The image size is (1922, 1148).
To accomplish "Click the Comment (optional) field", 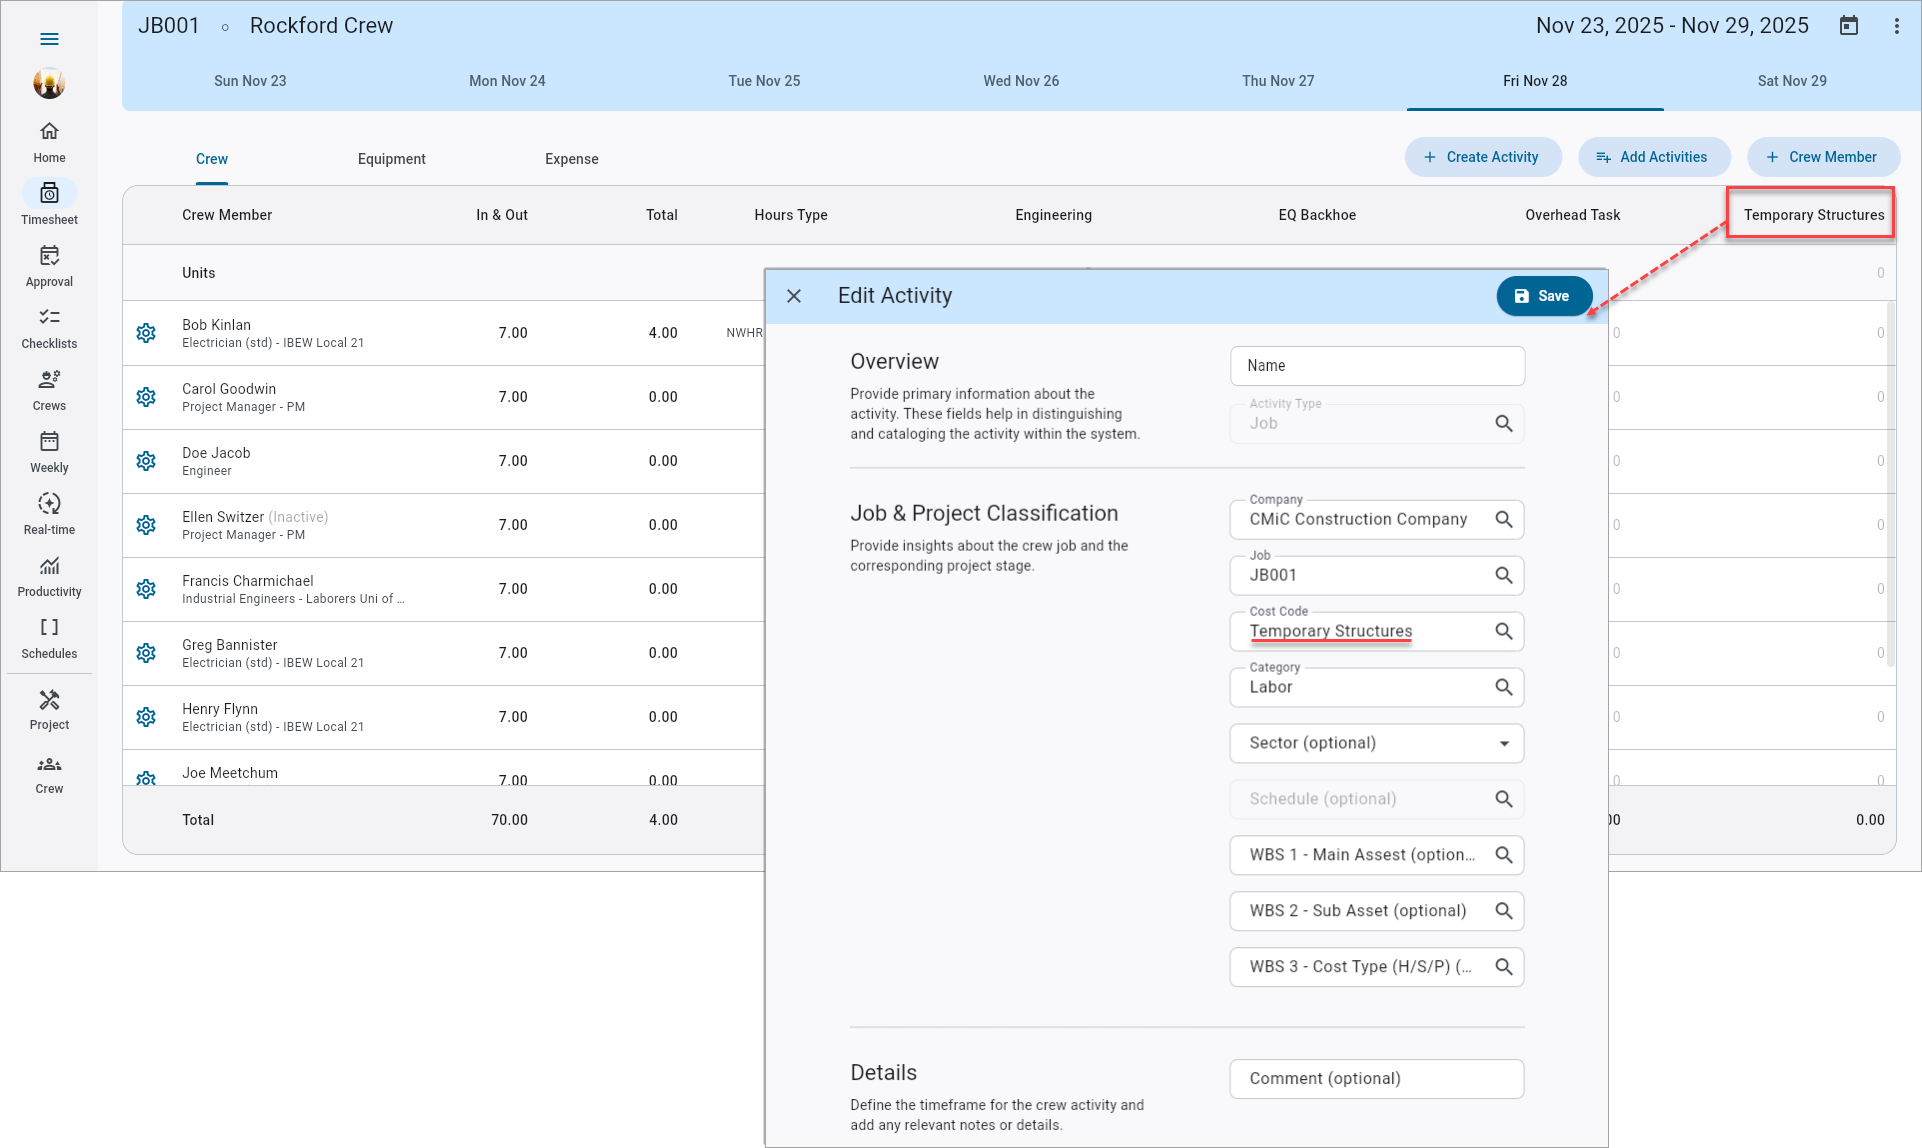I will 1376,1079.
